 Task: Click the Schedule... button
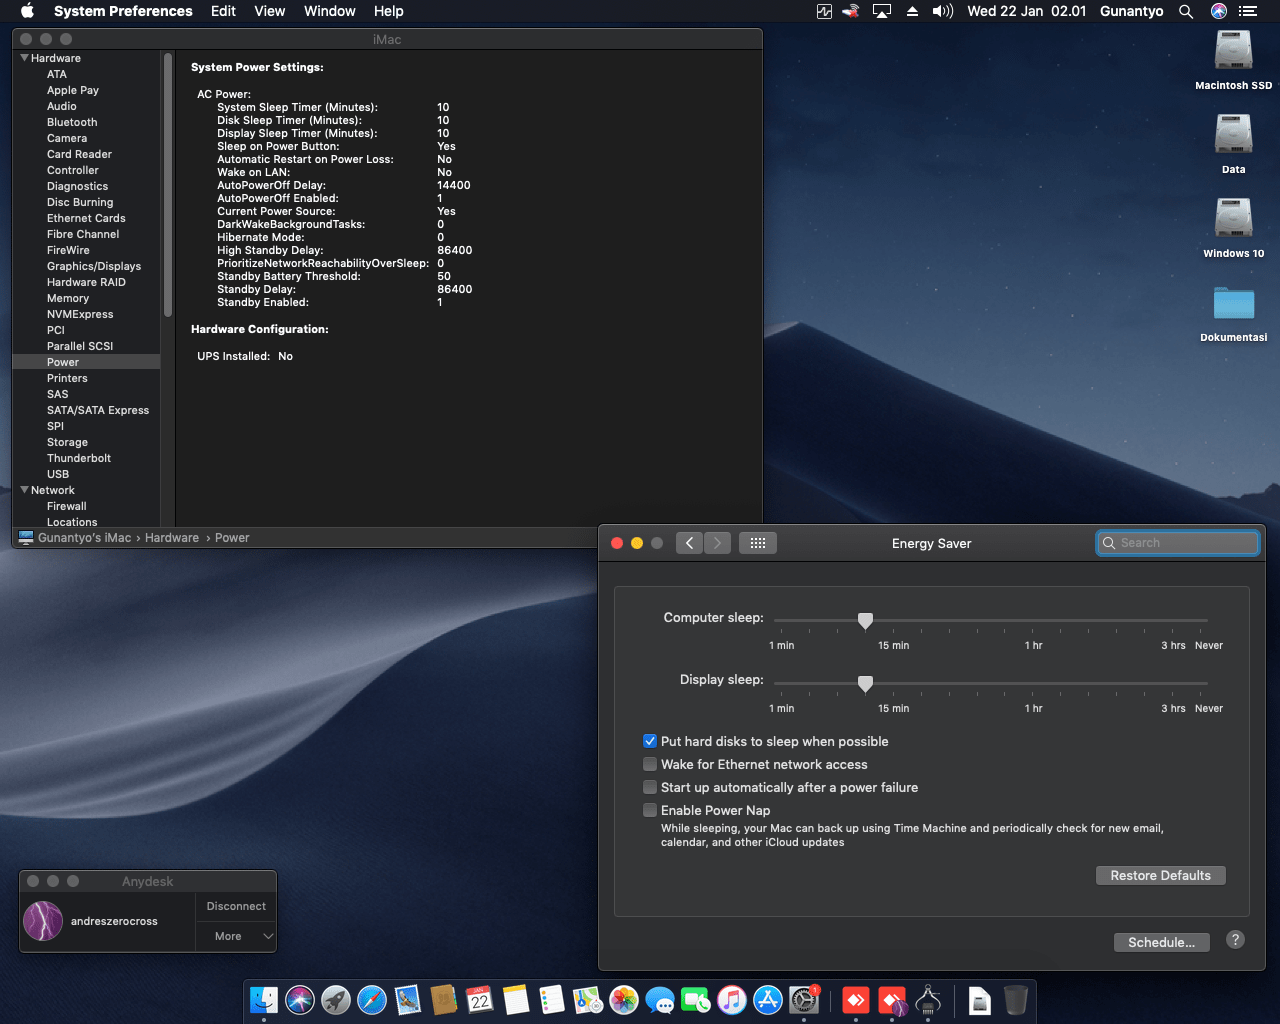[1161, 942]
